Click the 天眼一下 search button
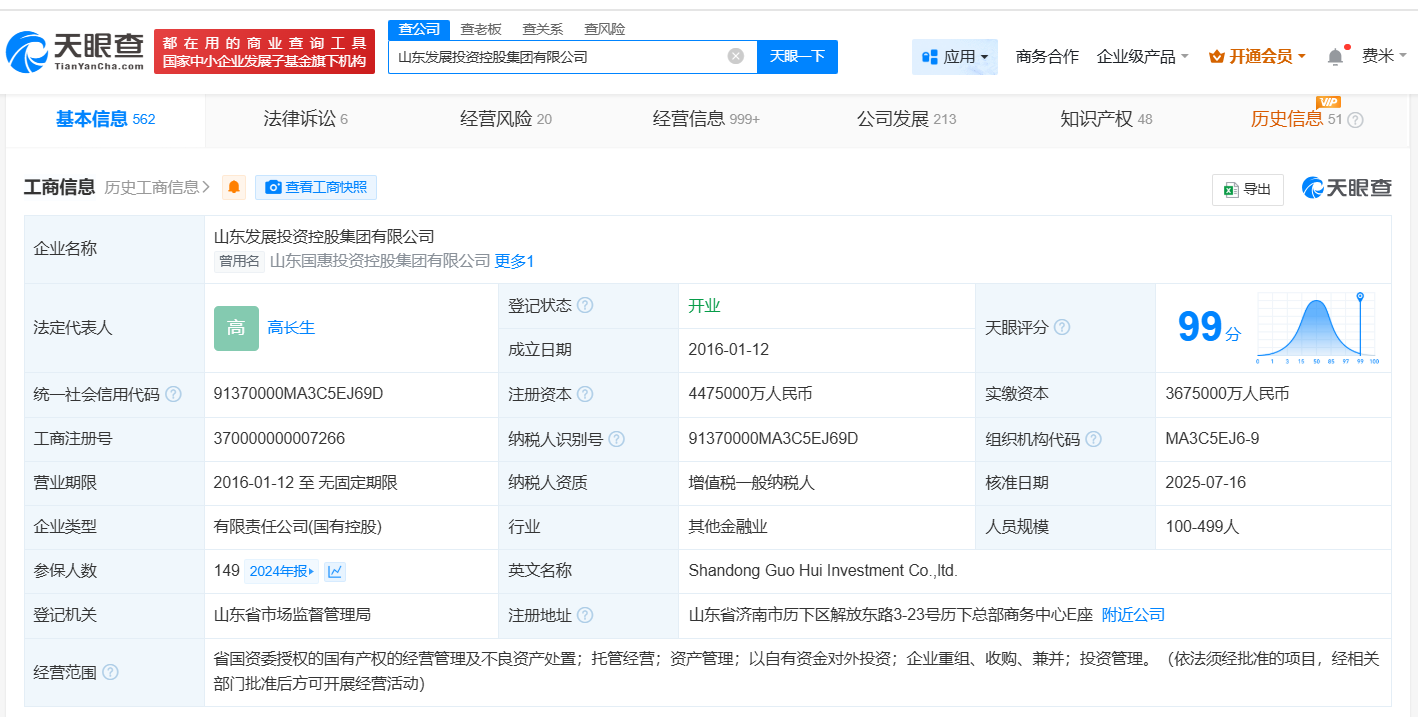The width and height of the screenshot is (1418, 717). [x=797, y=56]
